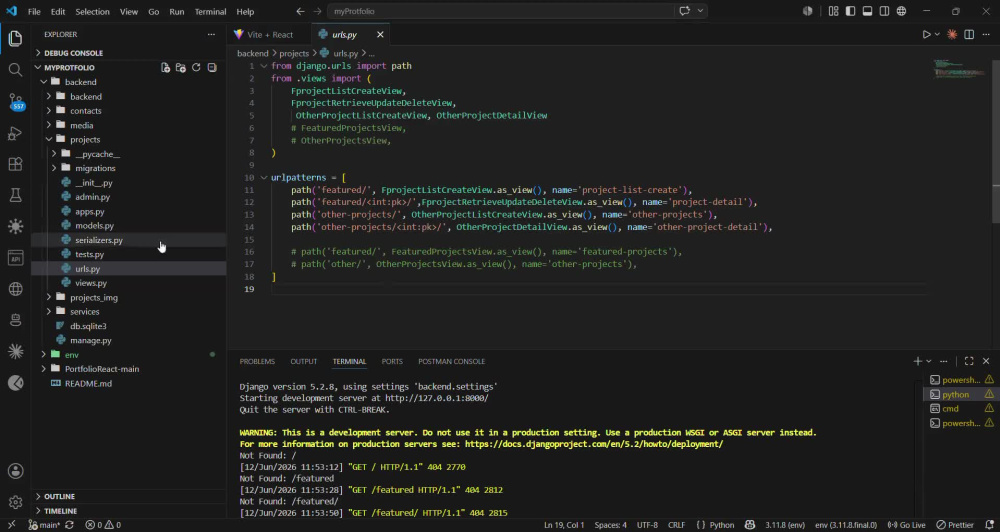The height and width of the screenshot is (532, 1000).
Task: Open serializers.py in the file tree
Action: pyautogui.click(x=99, y=240)
